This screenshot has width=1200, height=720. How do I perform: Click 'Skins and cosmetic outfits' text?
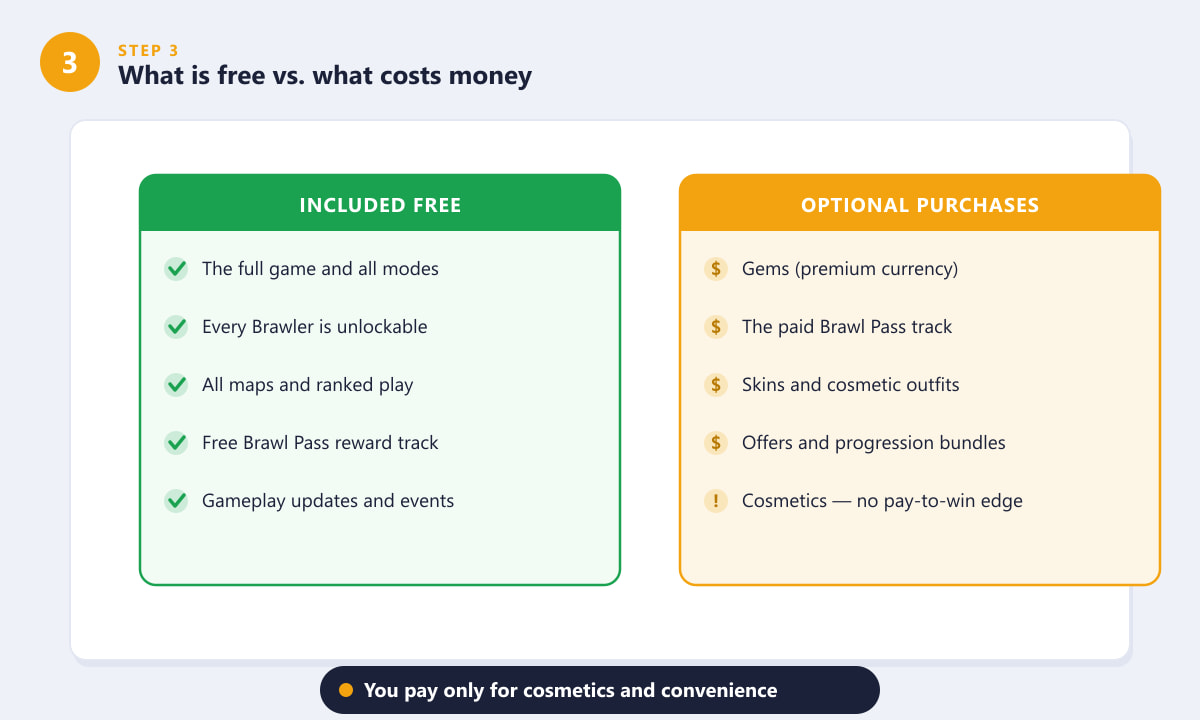coord(851,385)
